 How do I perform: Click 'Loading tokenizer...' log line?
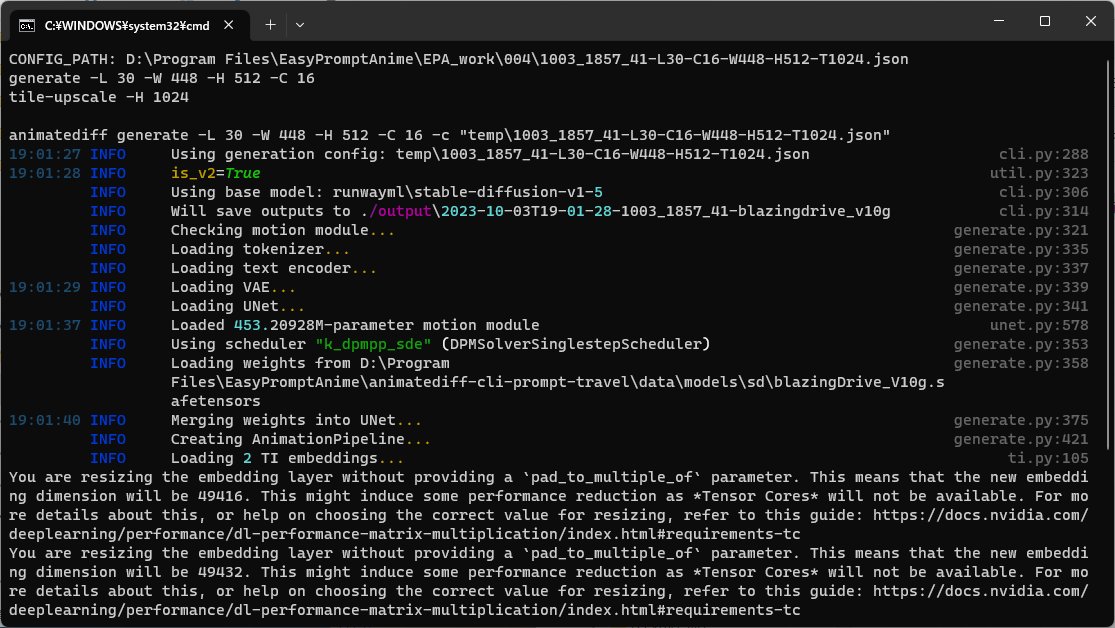260,250
